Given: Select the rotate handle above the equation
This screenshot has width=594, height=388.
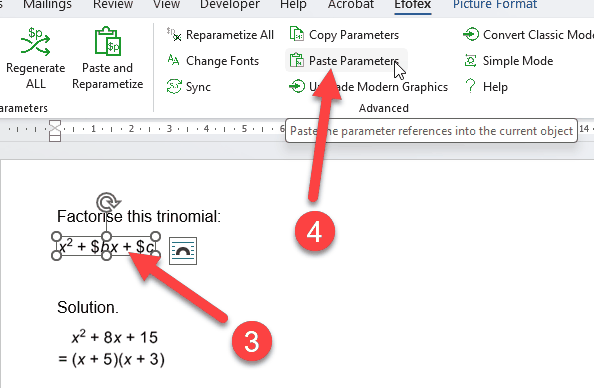Looking at the screenshot, I should (108, 202).
